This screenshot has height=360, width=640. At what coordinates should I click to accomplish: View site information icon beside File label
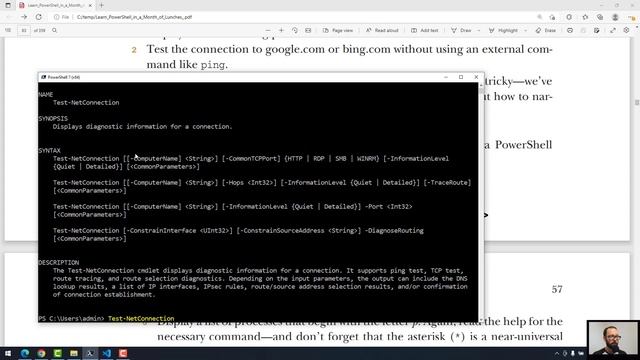pos(56,17)
